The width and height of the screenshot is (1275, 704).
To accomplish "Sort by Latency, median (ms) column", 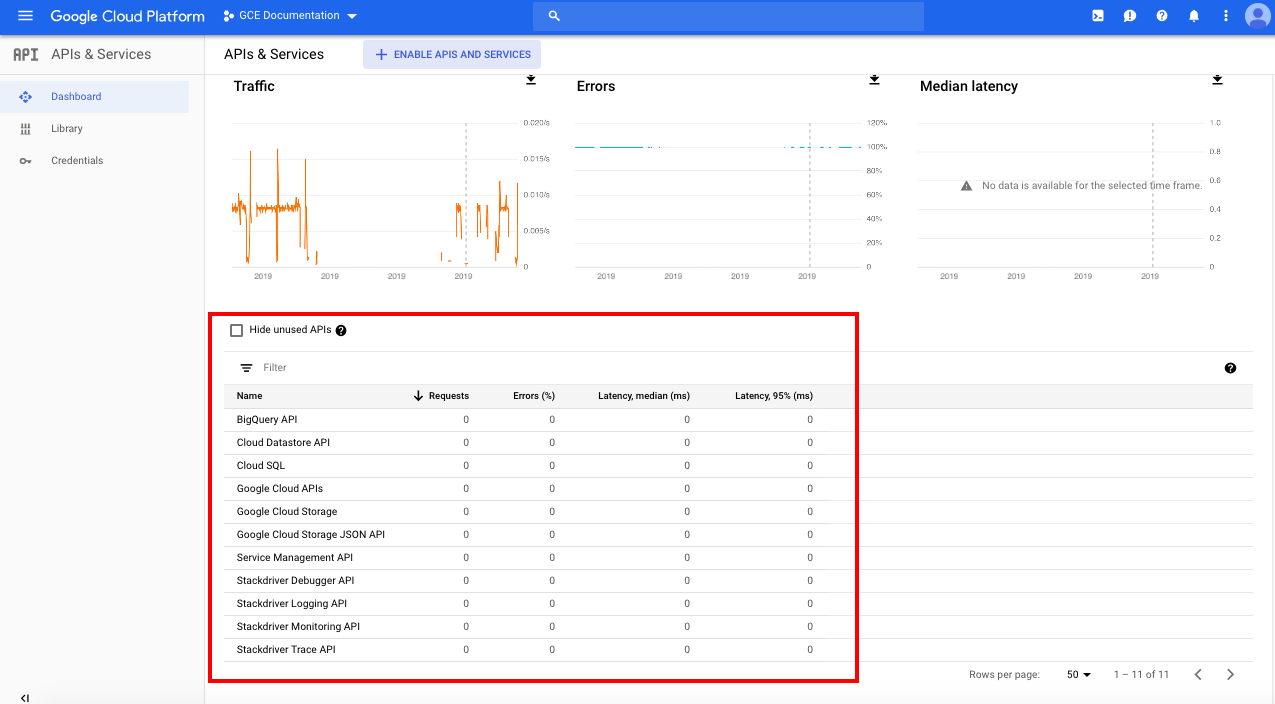I will 644,396.
